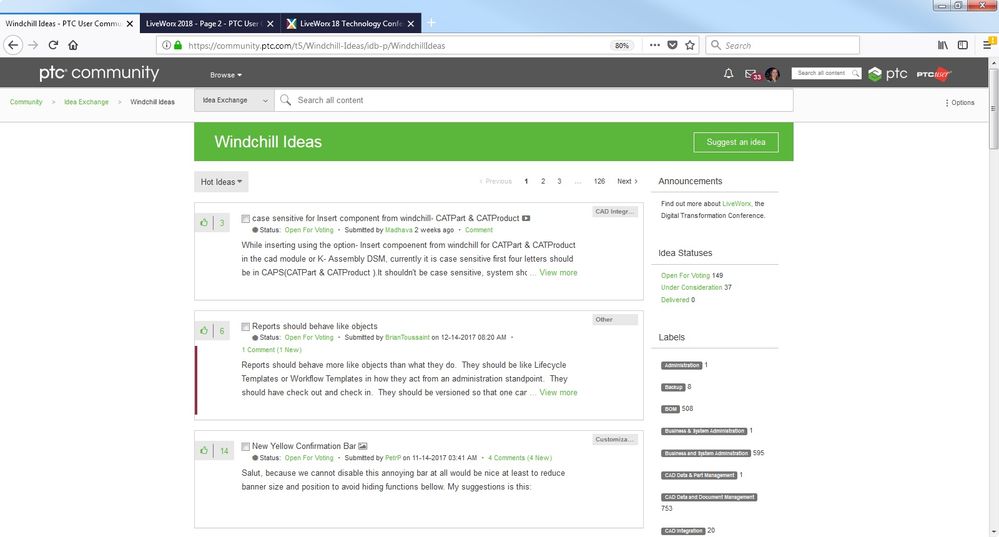
Task: Go to page 2 of ideas
Action: [543, 182]
